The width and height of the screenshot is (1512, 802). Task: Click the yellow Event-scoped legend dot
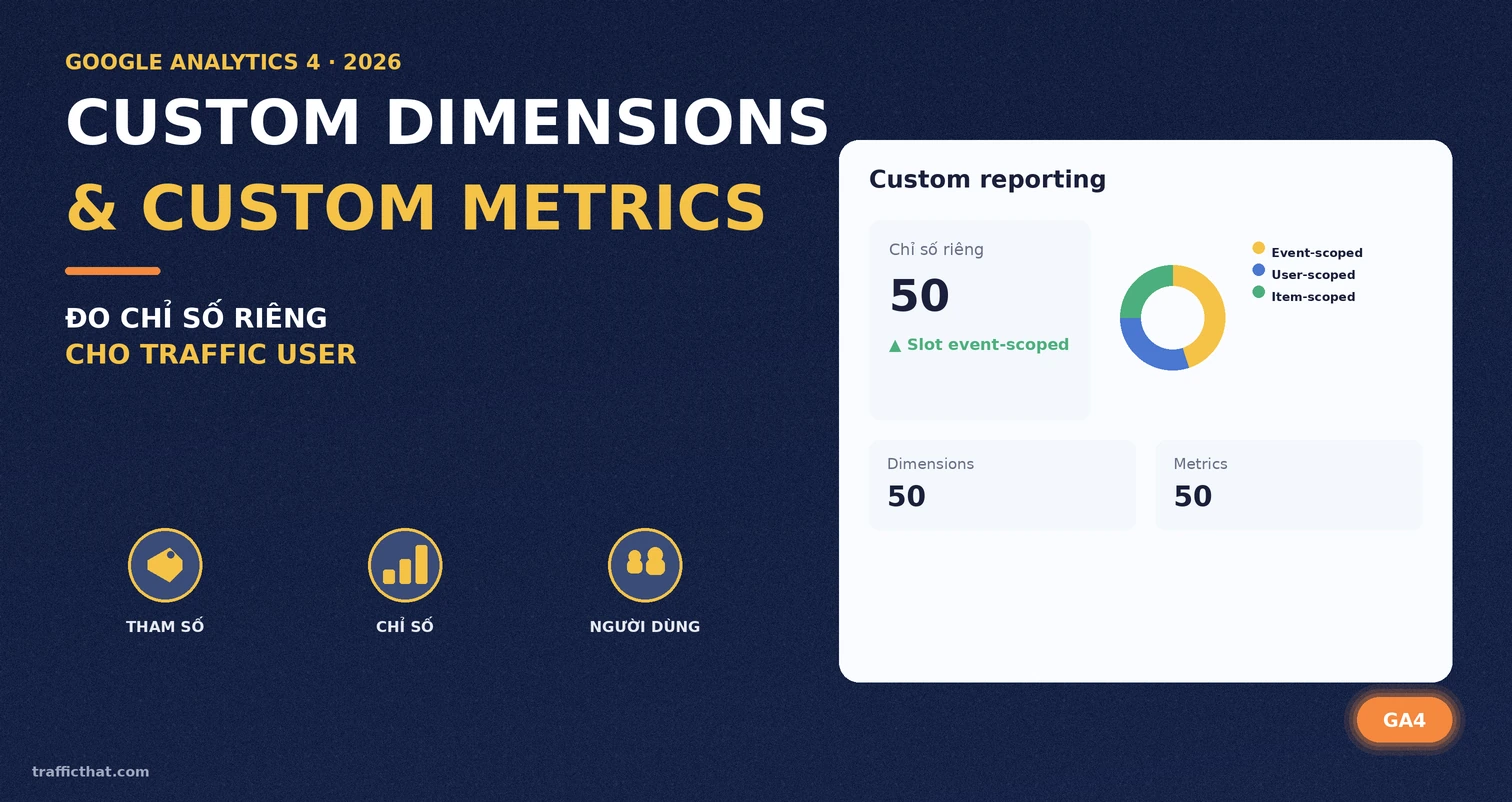coord(1258,248)
